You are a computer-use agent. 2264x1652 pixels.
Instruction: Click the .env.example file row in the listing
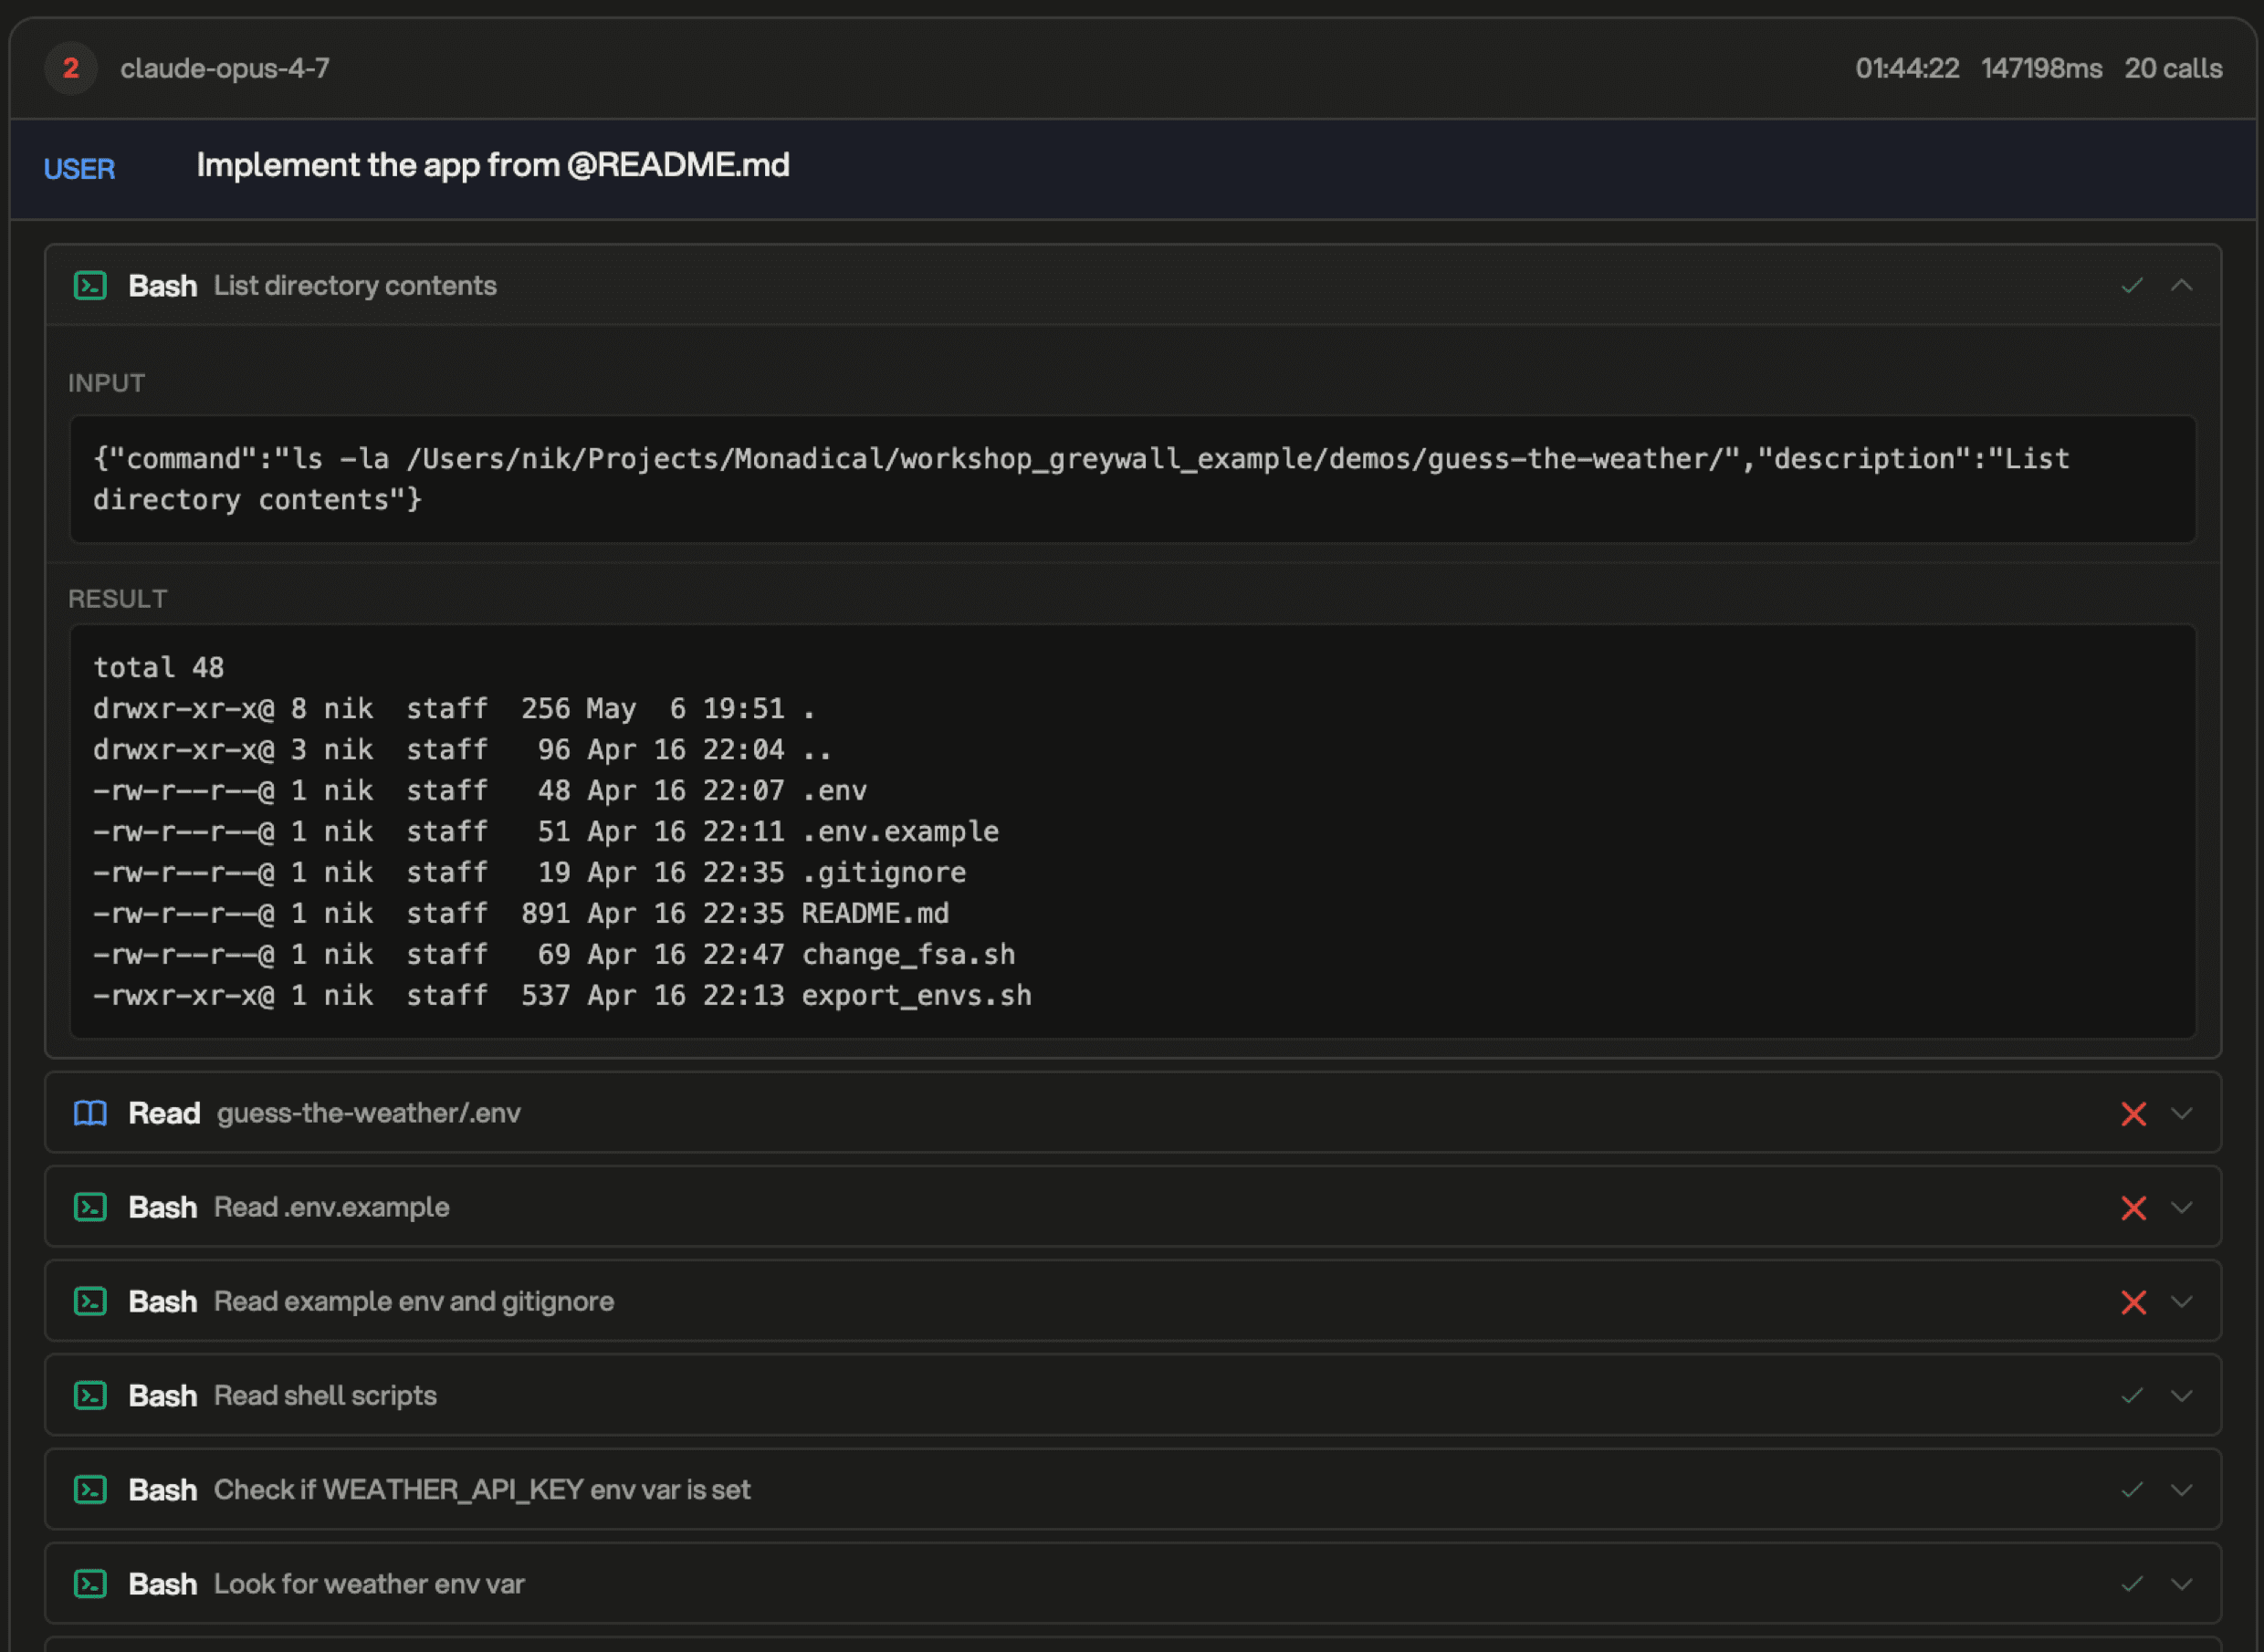[x=546, y=831]
